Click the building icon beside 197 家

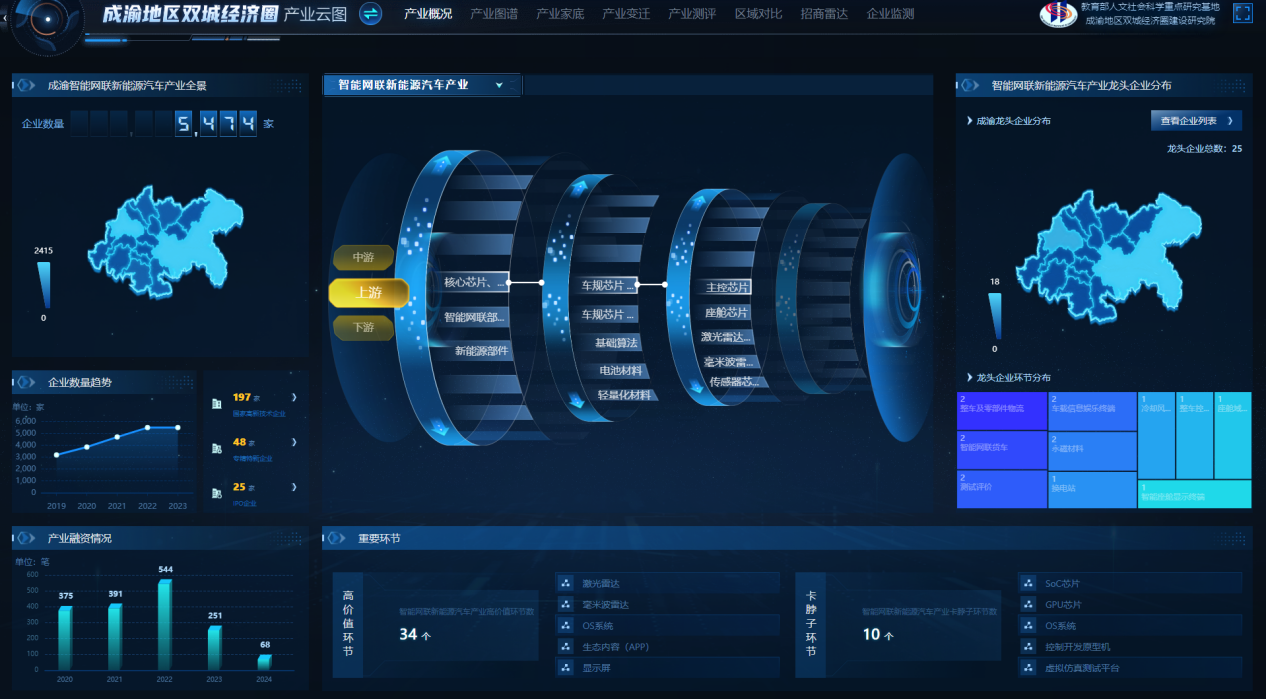pyautogui.click(x=216, y=403)
